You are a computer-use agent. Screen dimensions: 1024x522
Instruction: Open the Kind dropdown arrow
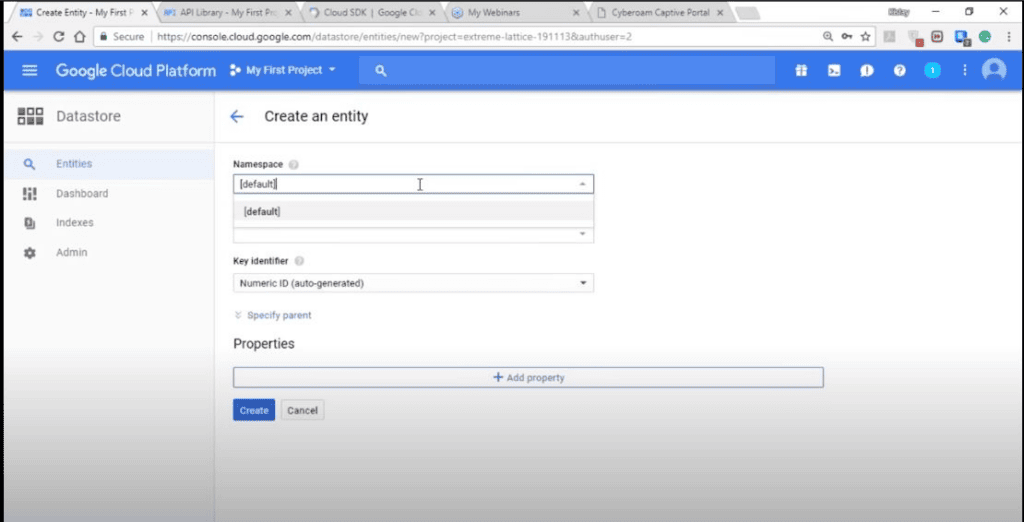pos(582,234)
